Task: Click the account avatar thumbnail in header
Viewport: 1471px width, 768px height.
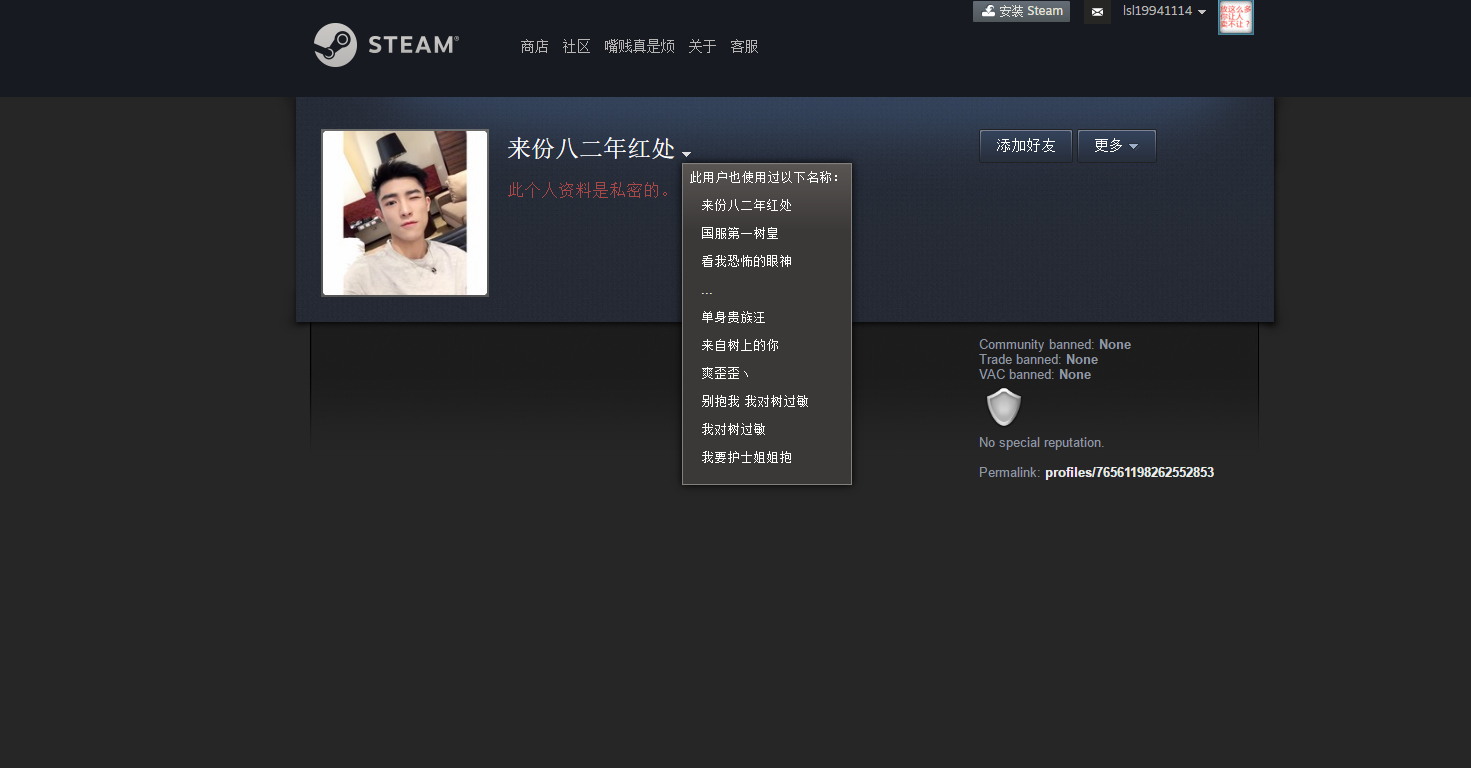Action: point(1236,17)
